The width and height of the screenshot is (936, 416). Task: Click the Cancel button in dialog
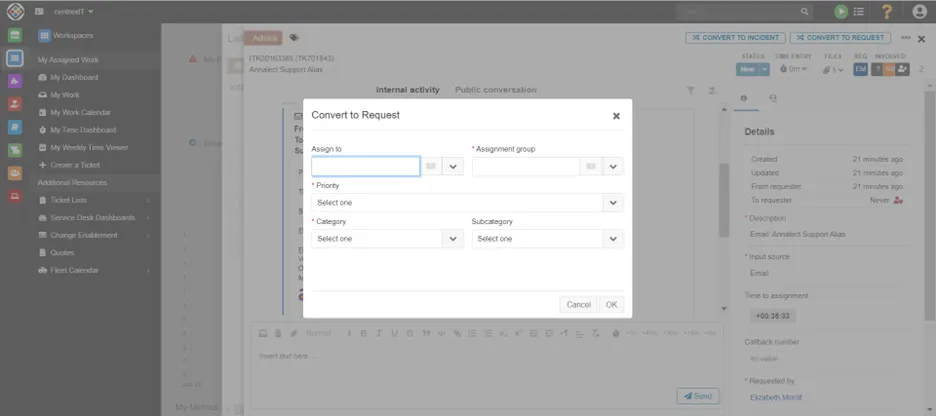click(578, 304)
